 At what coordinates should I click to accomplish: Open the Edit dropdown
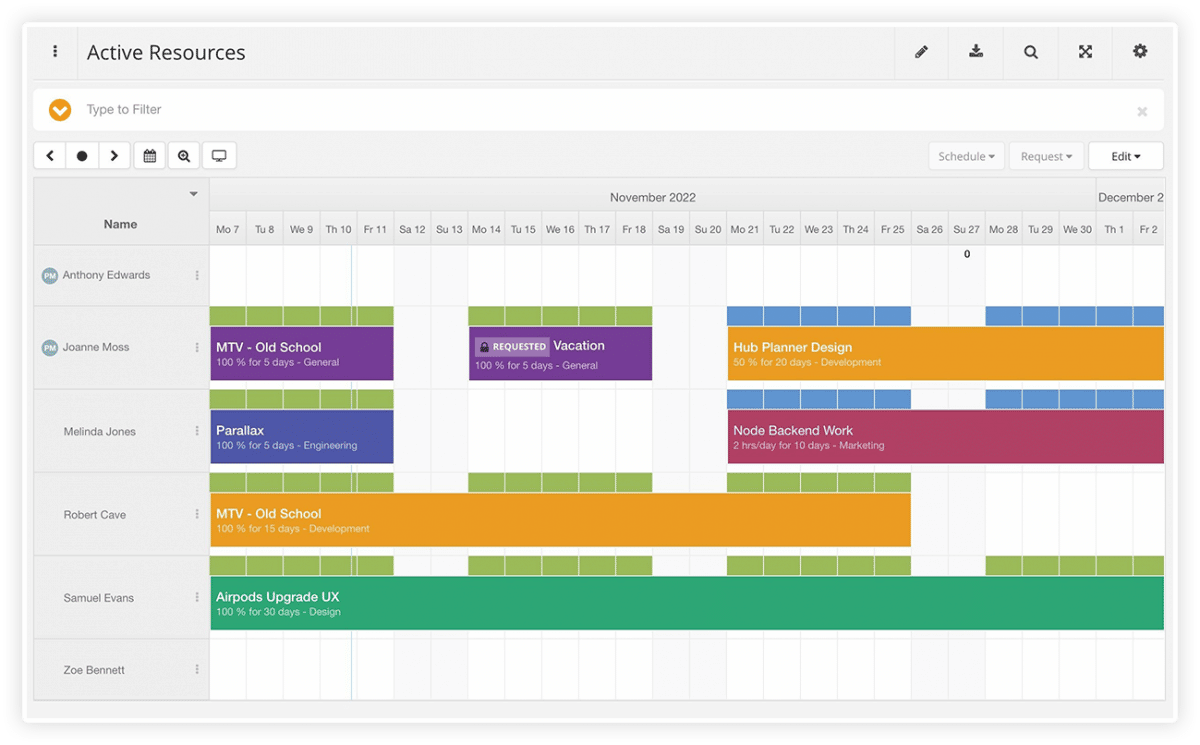click(x=1125, y=156)
